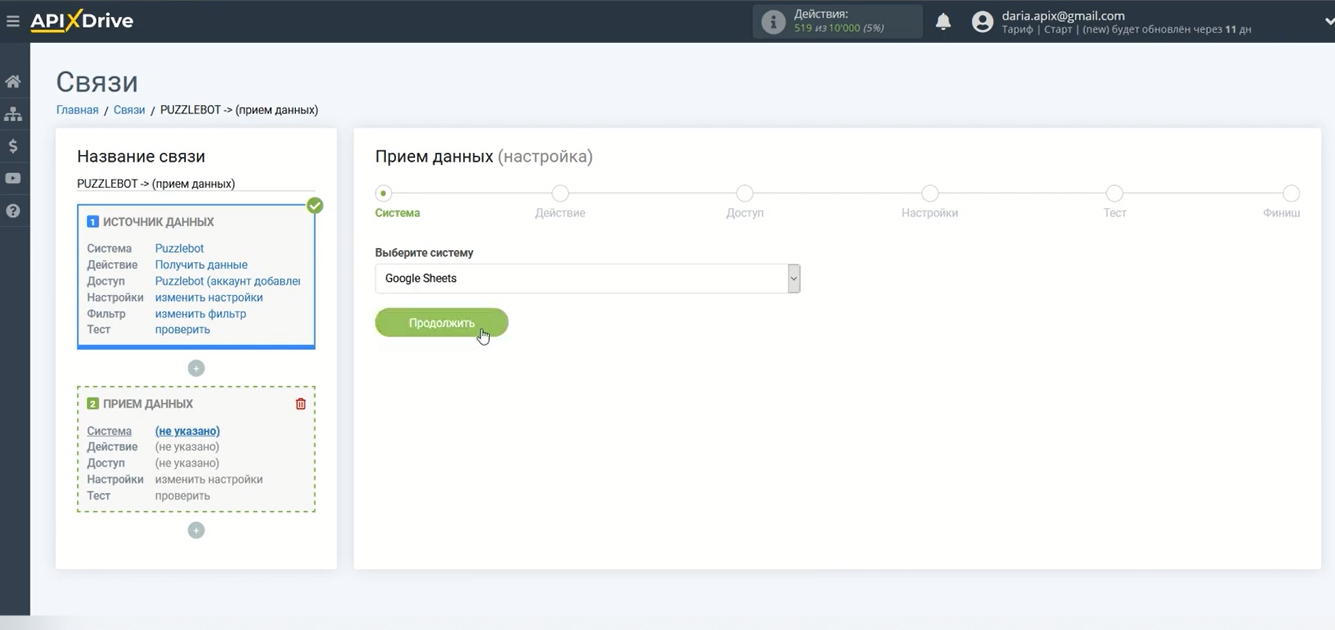Click the Действия usage counter
The width and height of the screenshot is (1335, 630).
tap(838, 21)
